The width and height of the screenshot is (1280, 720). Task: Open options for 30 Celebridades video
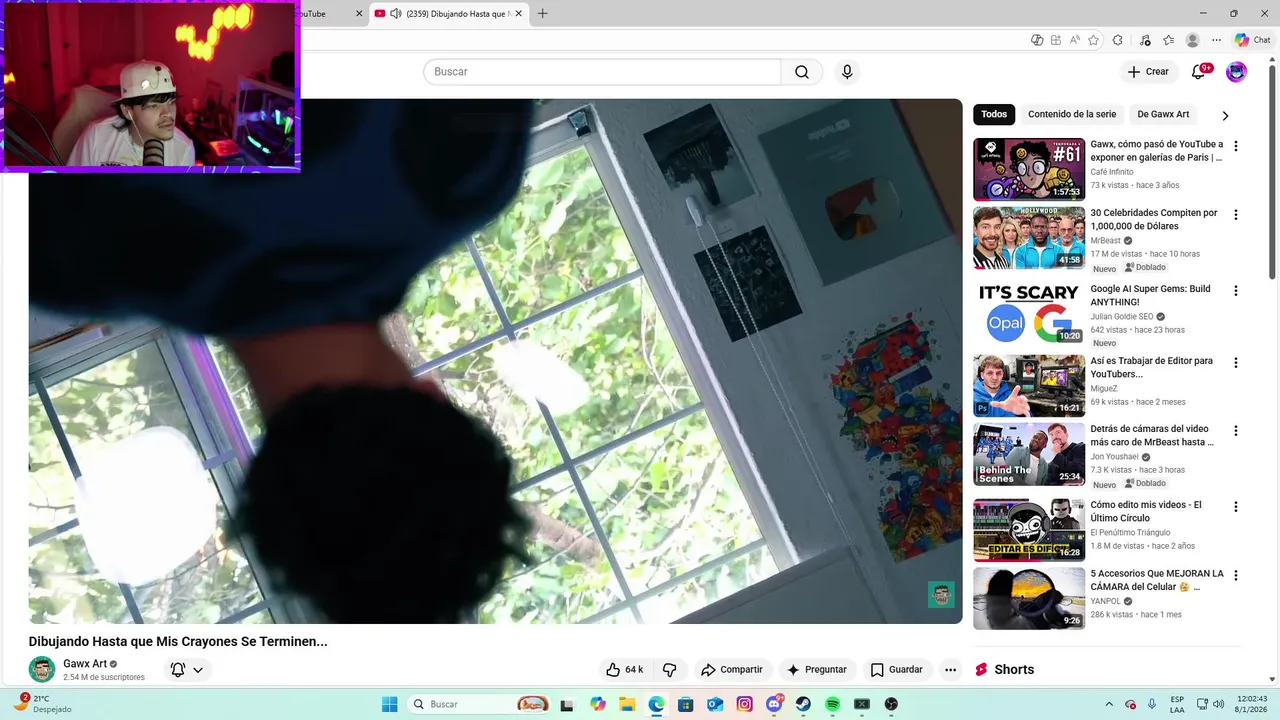[1236, 215]
